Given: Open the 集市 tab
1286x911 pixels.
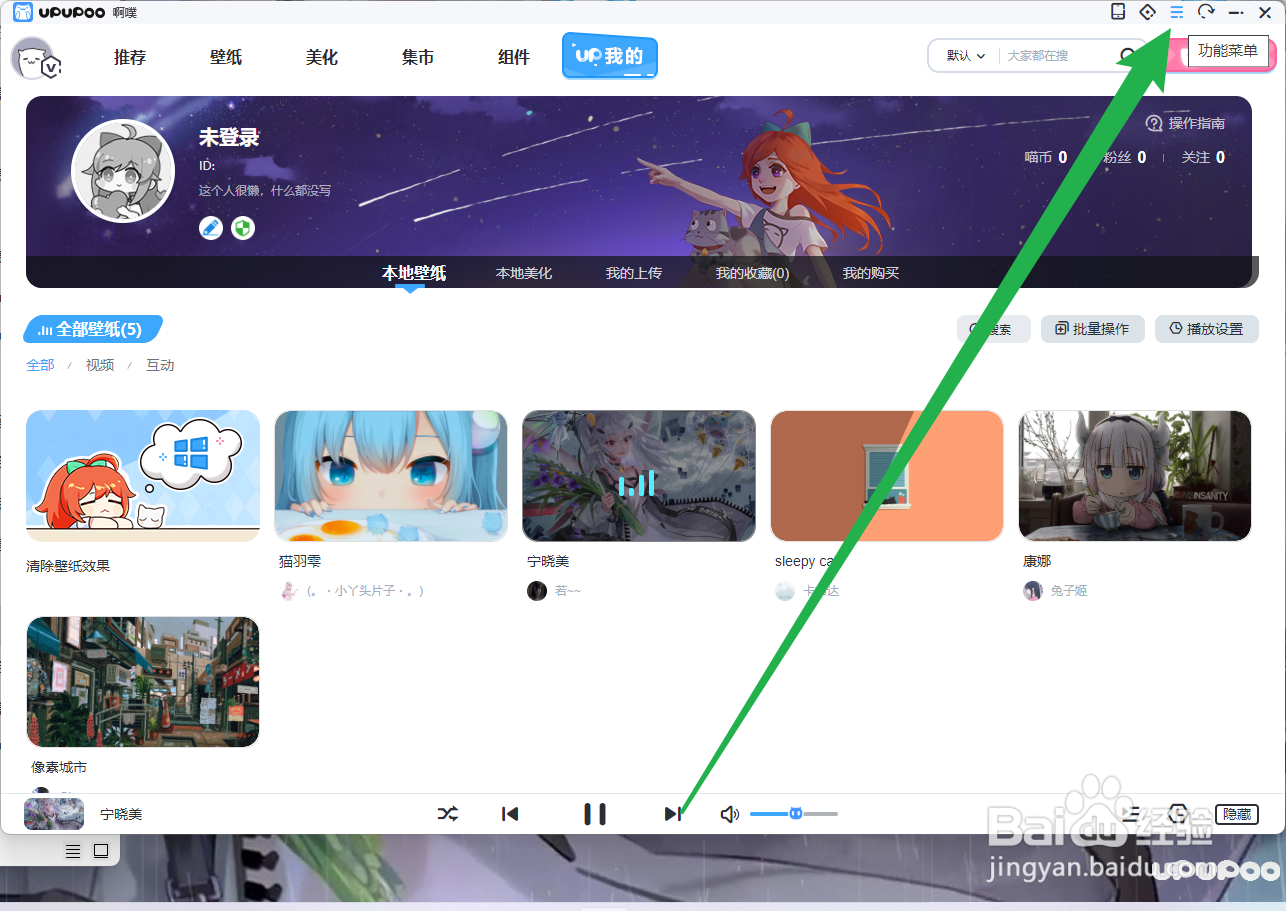Looking at the screenshot, I should 418,57.
